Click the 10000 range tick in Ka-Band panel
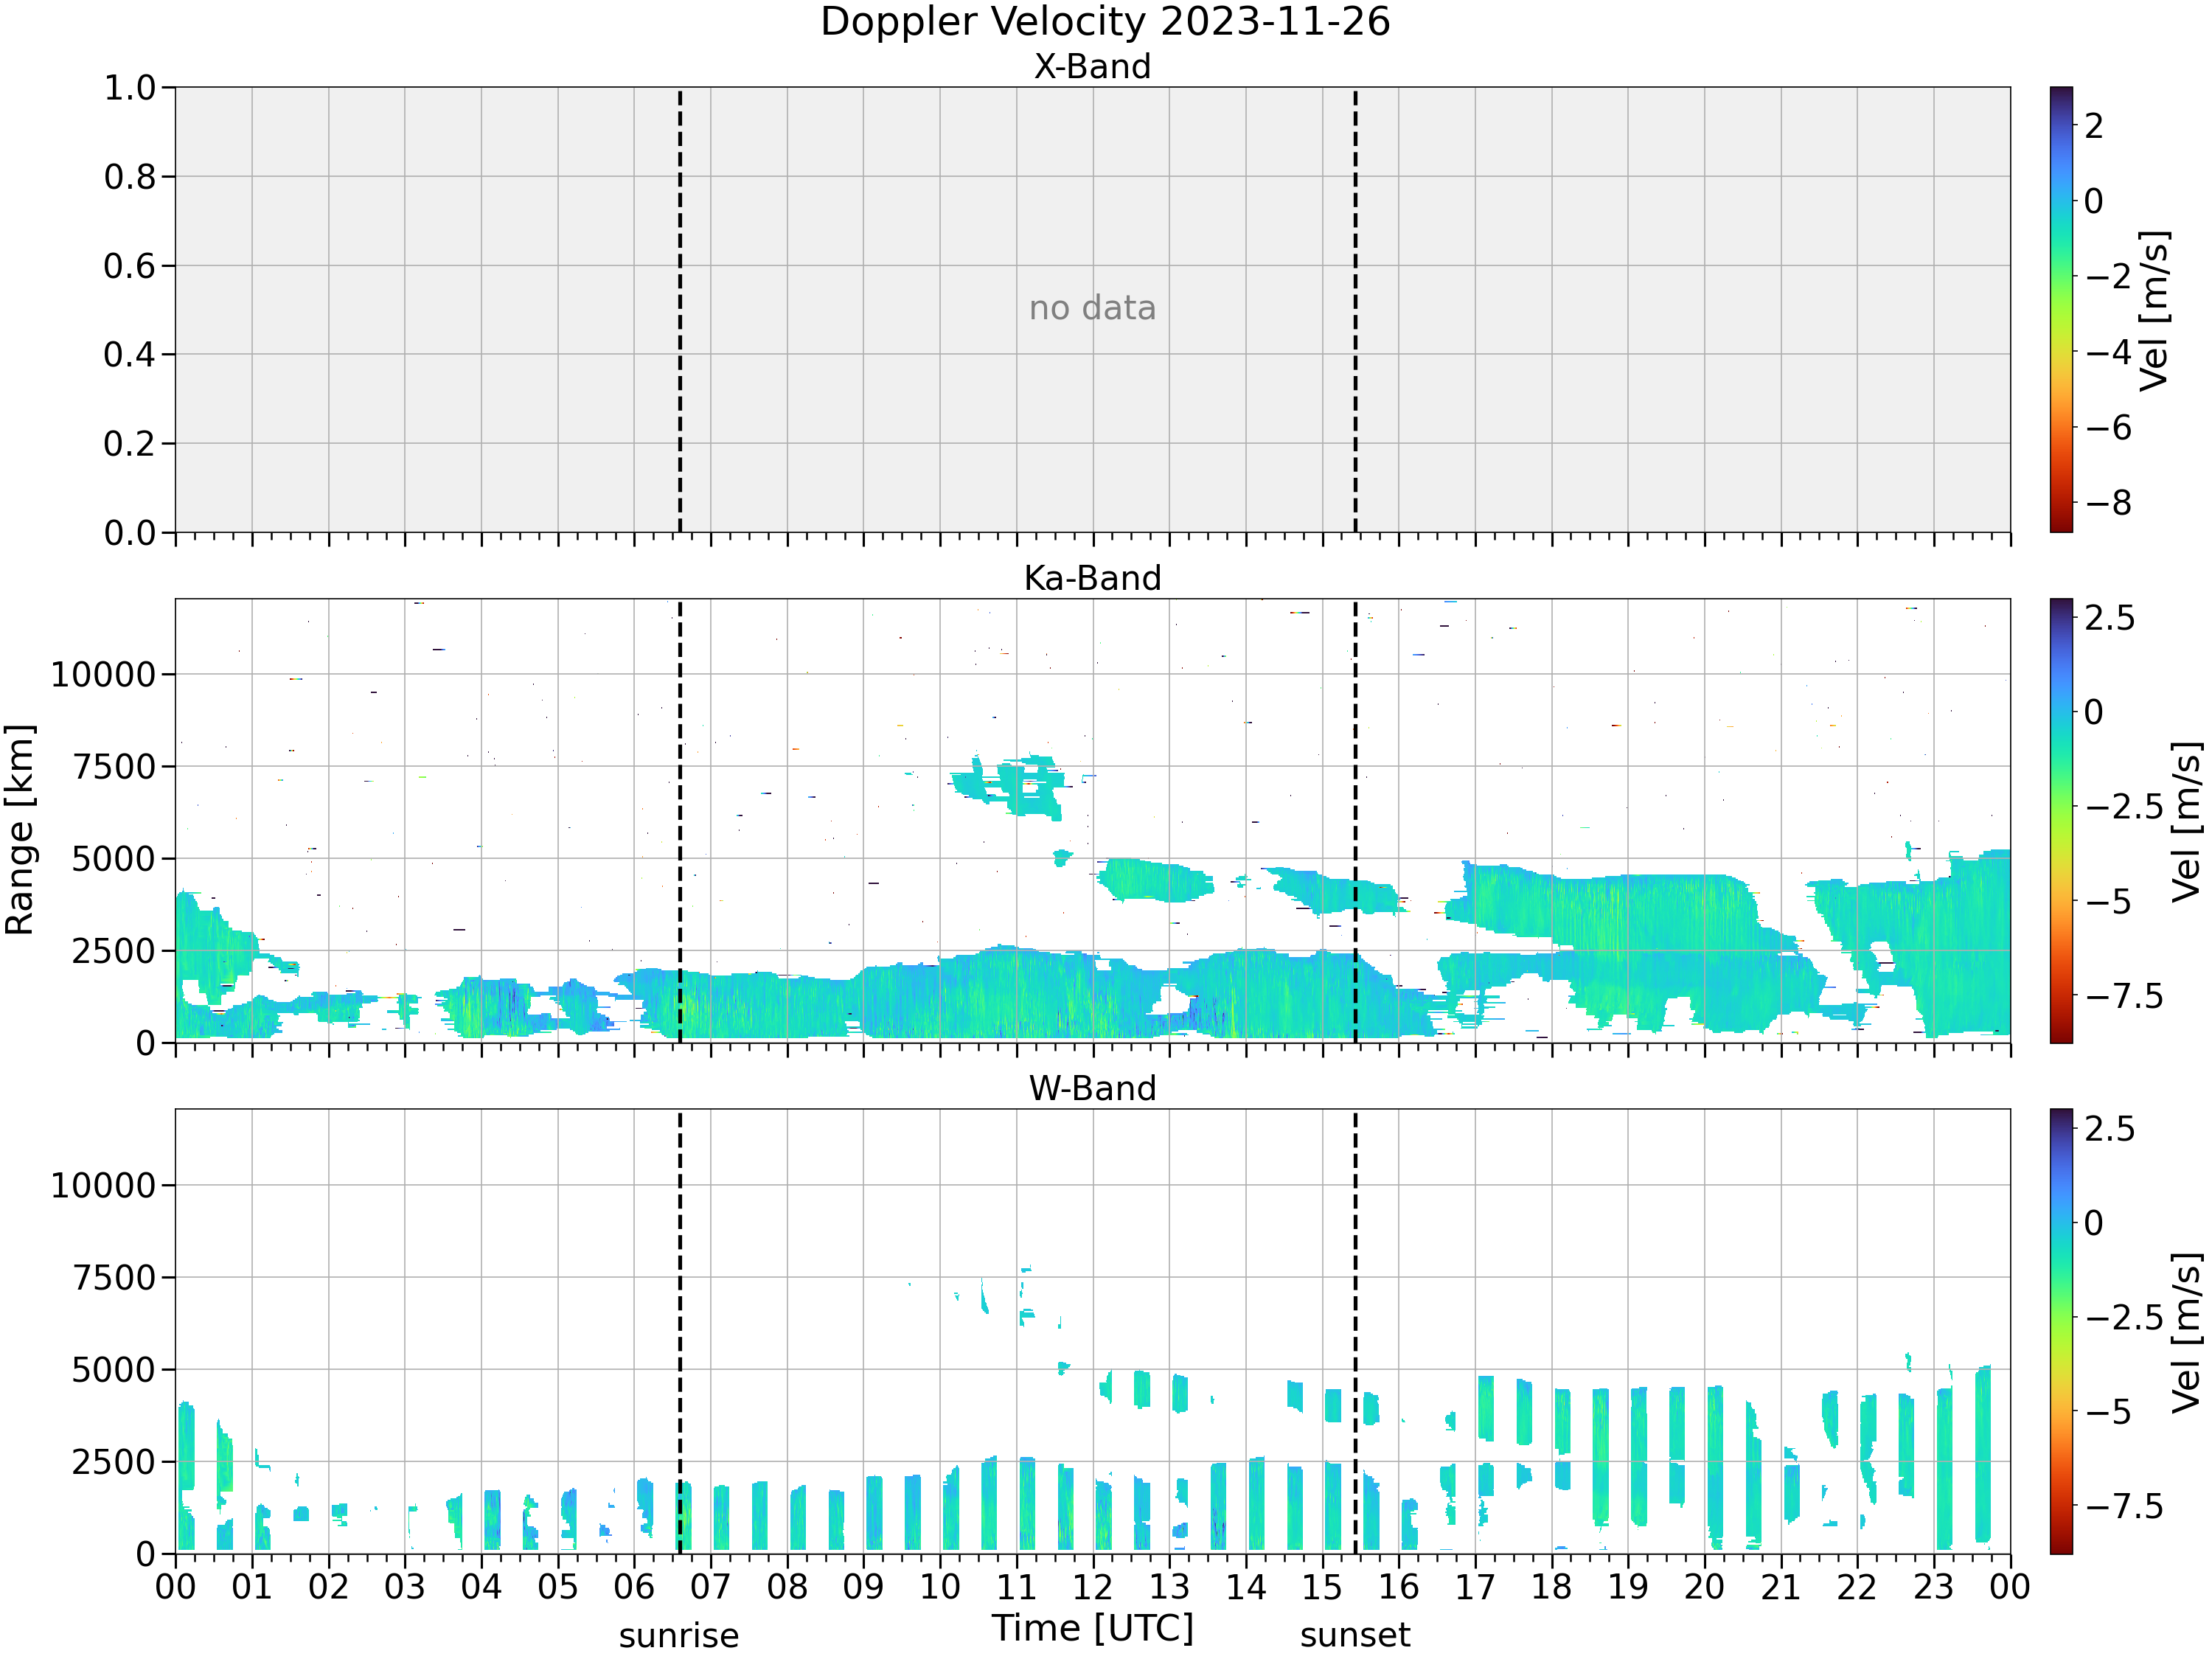Screen dimensions: 2212x1659 (104, 675)
